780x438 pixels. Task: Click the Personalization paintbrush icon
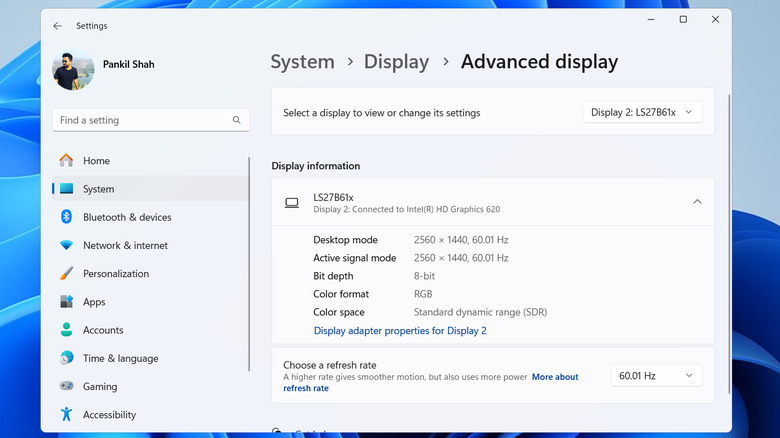[x=66, y=273]
